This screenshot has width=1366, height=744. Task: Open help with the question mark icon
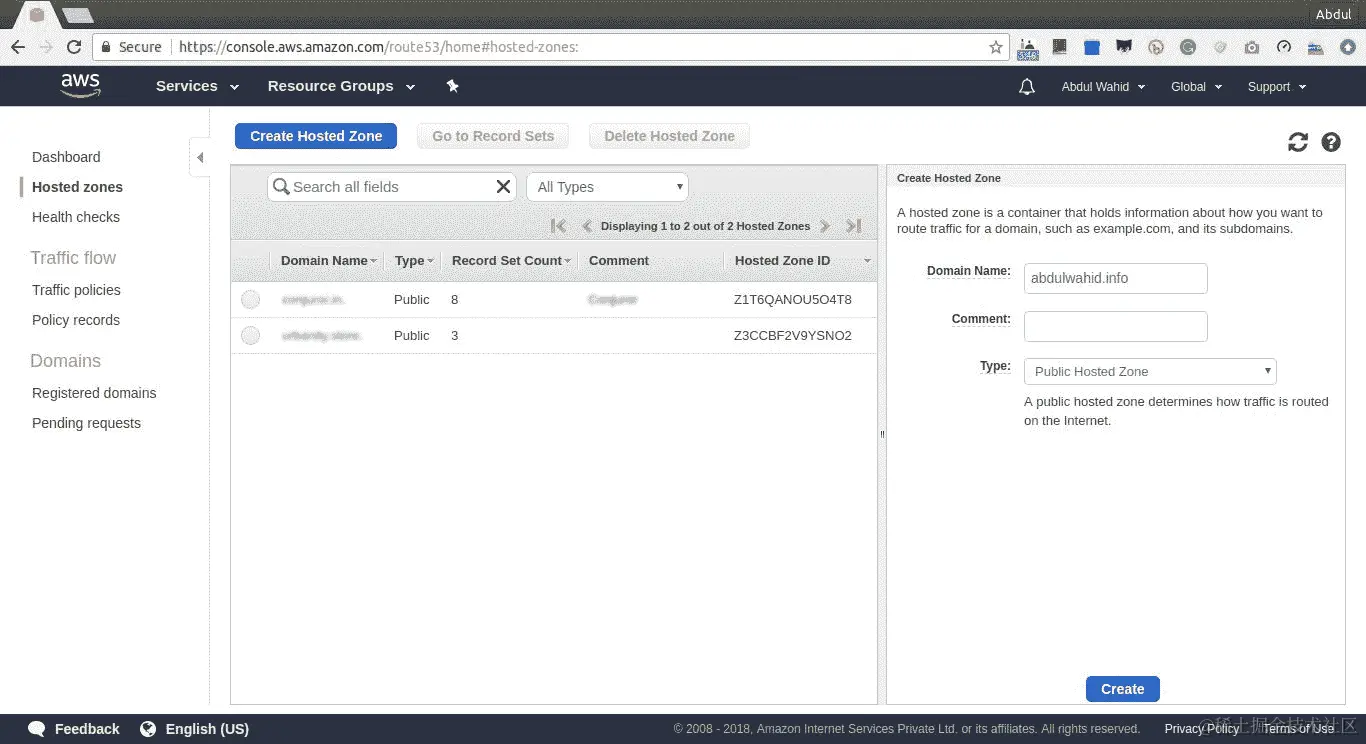click(1331, 142)
